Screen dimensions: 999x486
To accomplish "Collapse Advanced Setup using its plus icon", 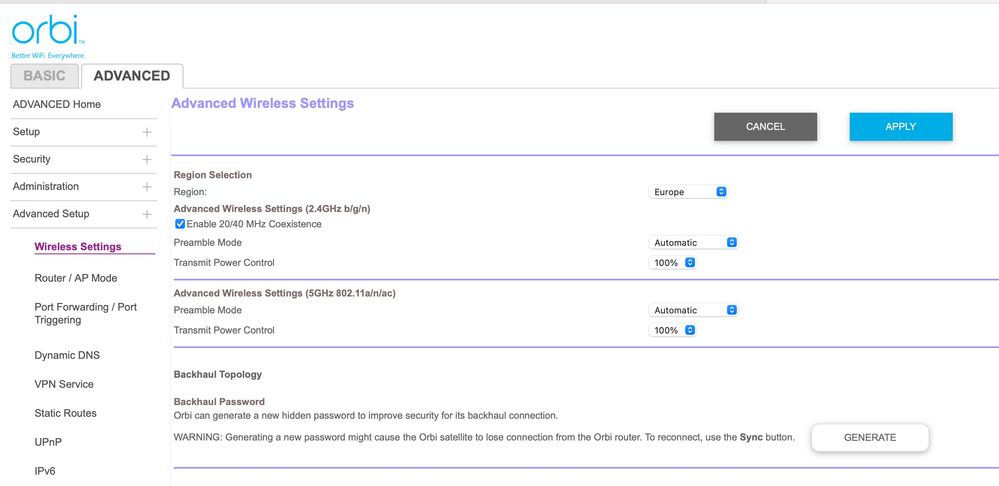I will click(x=147, y=214).
